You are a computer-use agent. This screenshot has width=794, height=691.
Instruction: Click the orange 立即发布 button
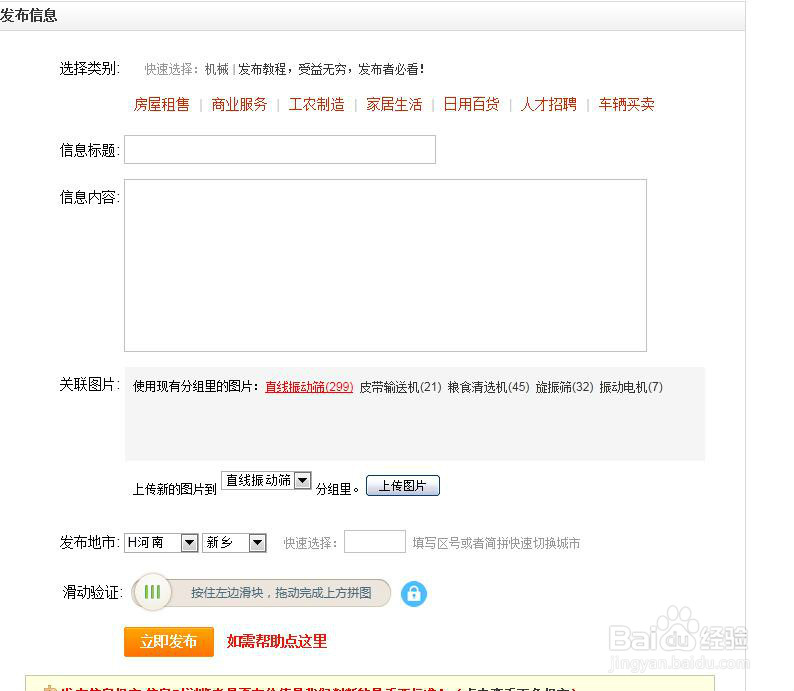(169, 641)
